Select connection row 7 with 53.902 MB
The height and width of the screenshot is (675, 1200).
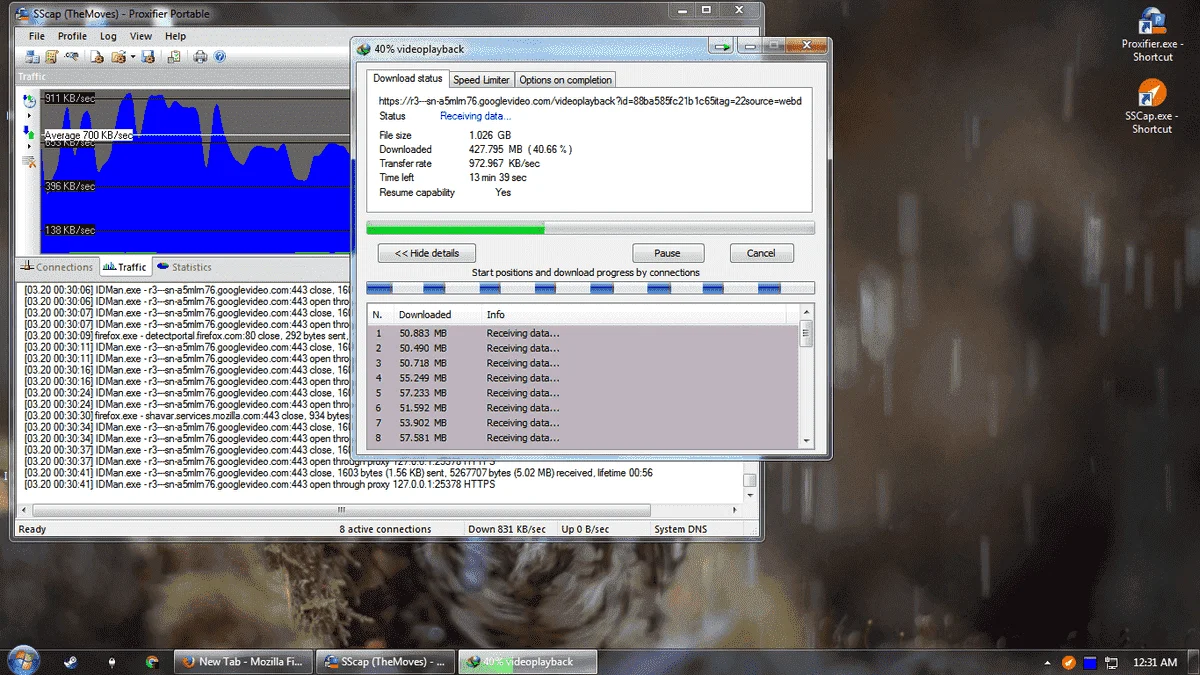583,423
